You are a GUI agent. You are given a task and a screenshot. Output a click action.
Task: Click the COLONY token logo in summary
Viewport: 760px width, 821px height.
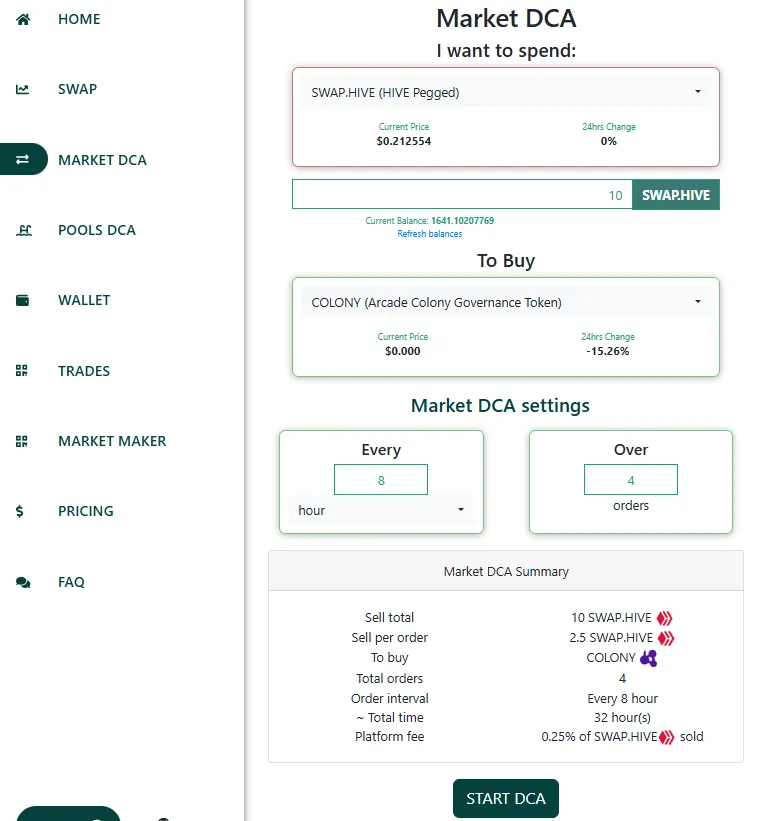(x=648, y=658)
